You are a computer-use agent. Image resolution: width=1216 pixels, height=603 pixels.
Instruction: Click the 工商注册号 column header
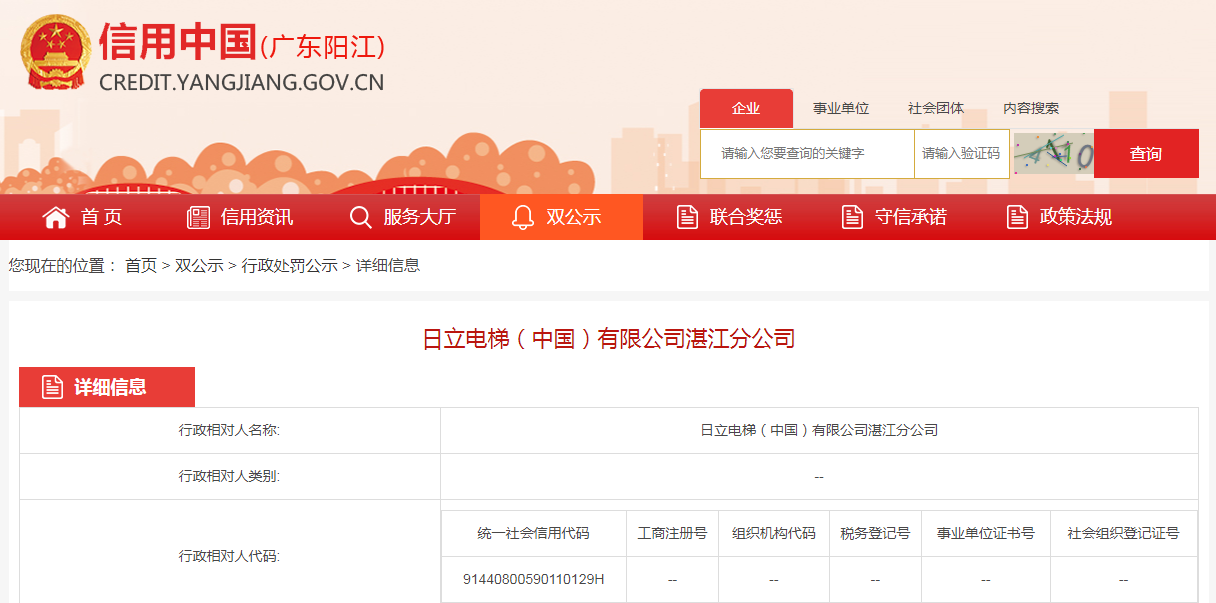tap(672, 533)
